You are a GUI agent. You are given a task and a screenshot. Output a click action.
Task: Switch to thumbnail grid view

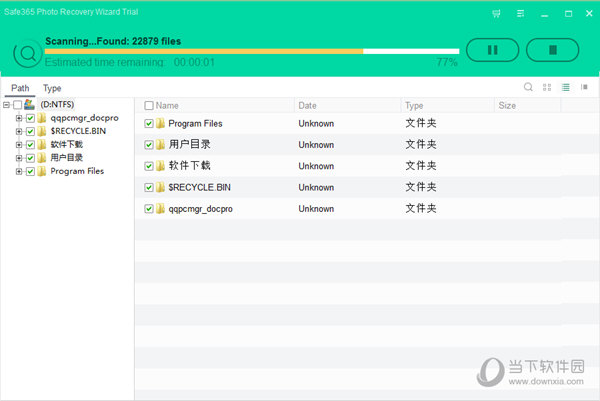(547, 87)
